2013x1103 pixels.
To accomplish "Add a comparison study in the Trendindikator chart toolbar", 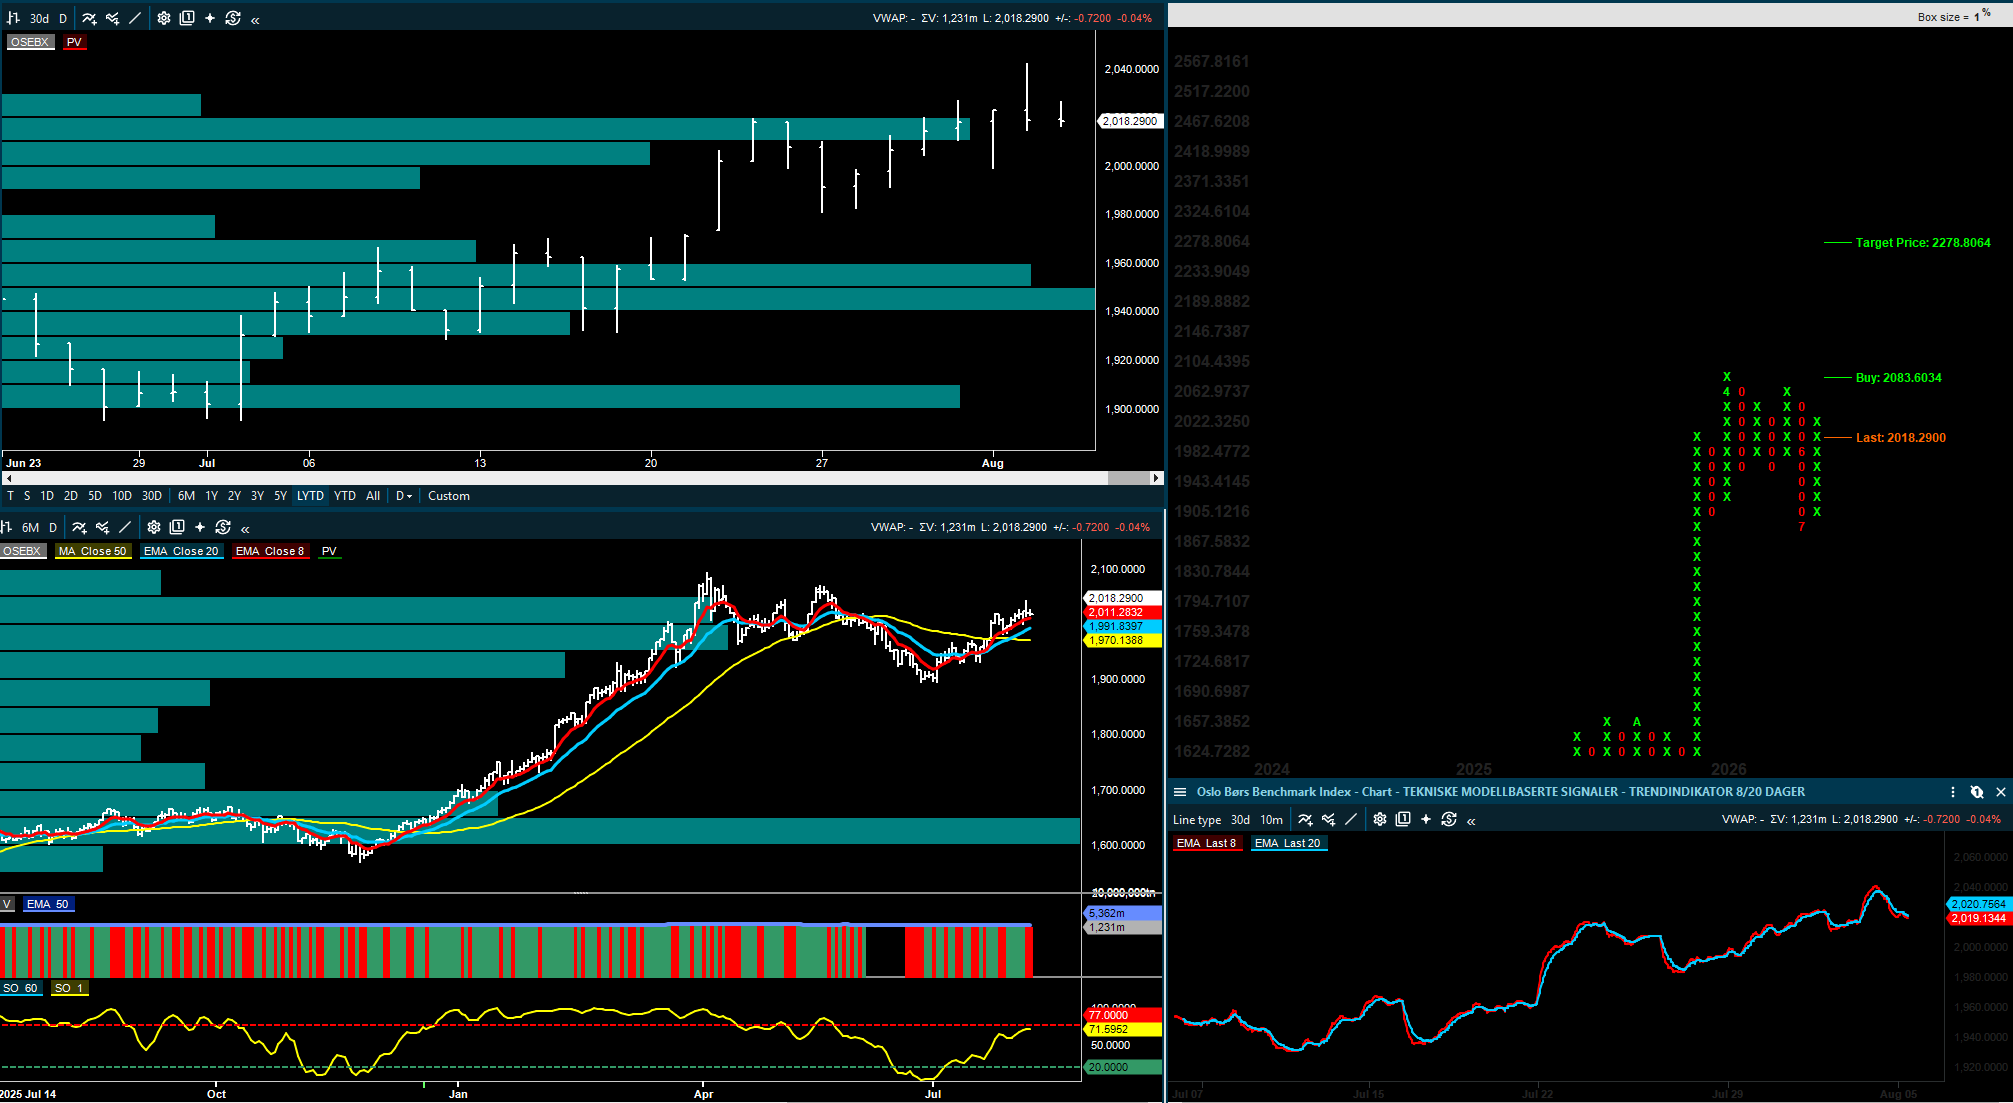I will tap(1328, 819).
